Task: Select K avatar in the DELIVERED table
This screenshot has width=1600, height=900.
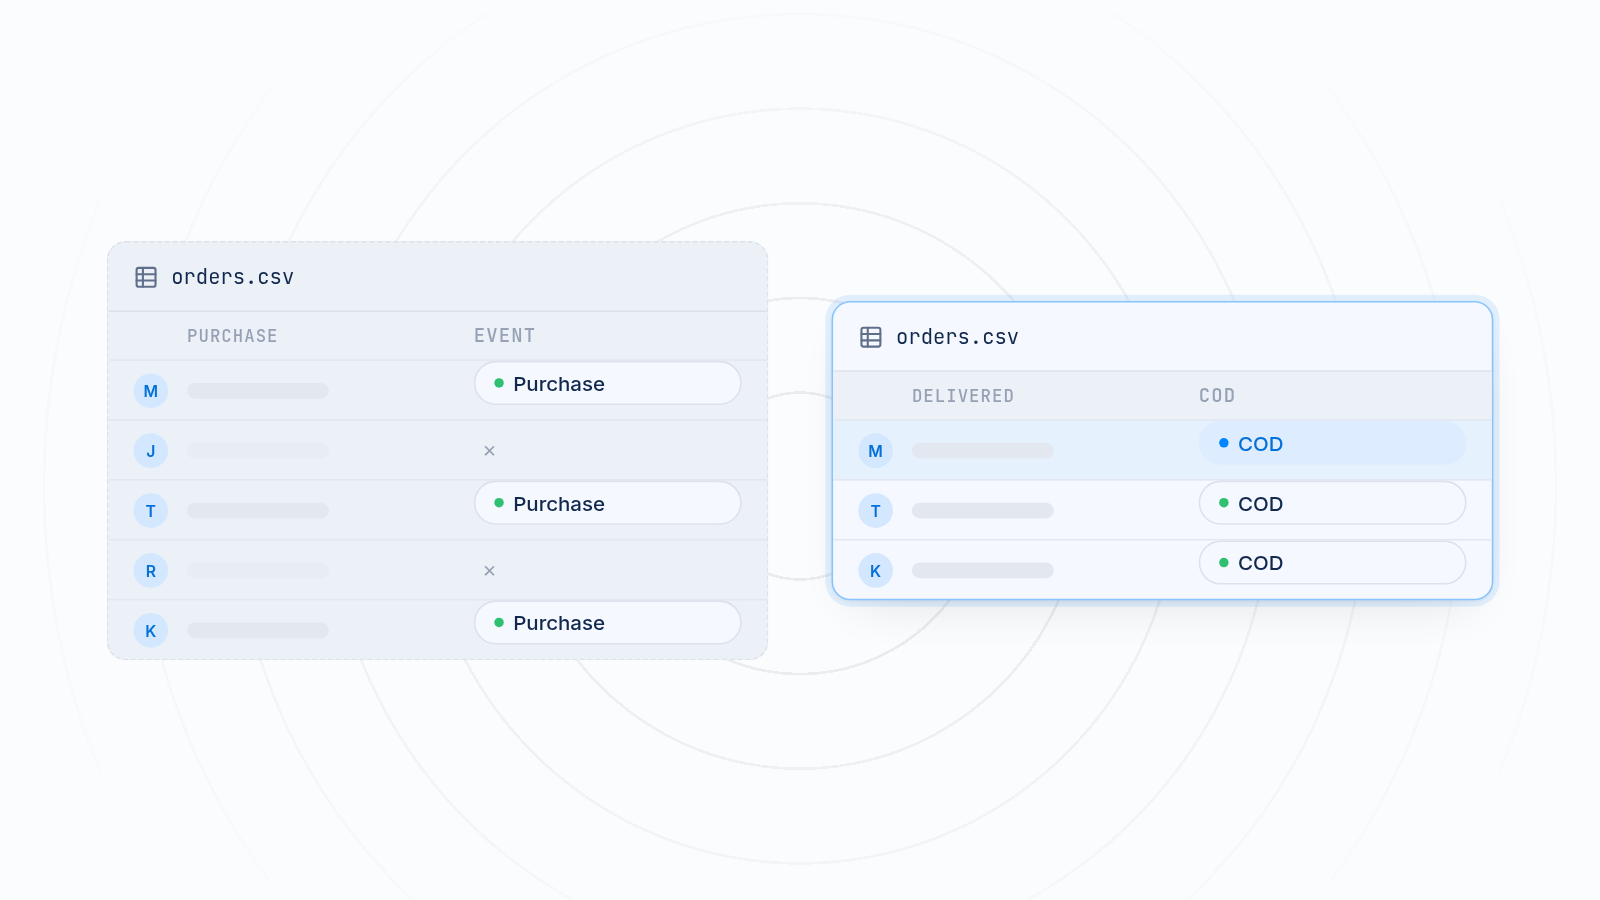Action: tap(876, 571)
